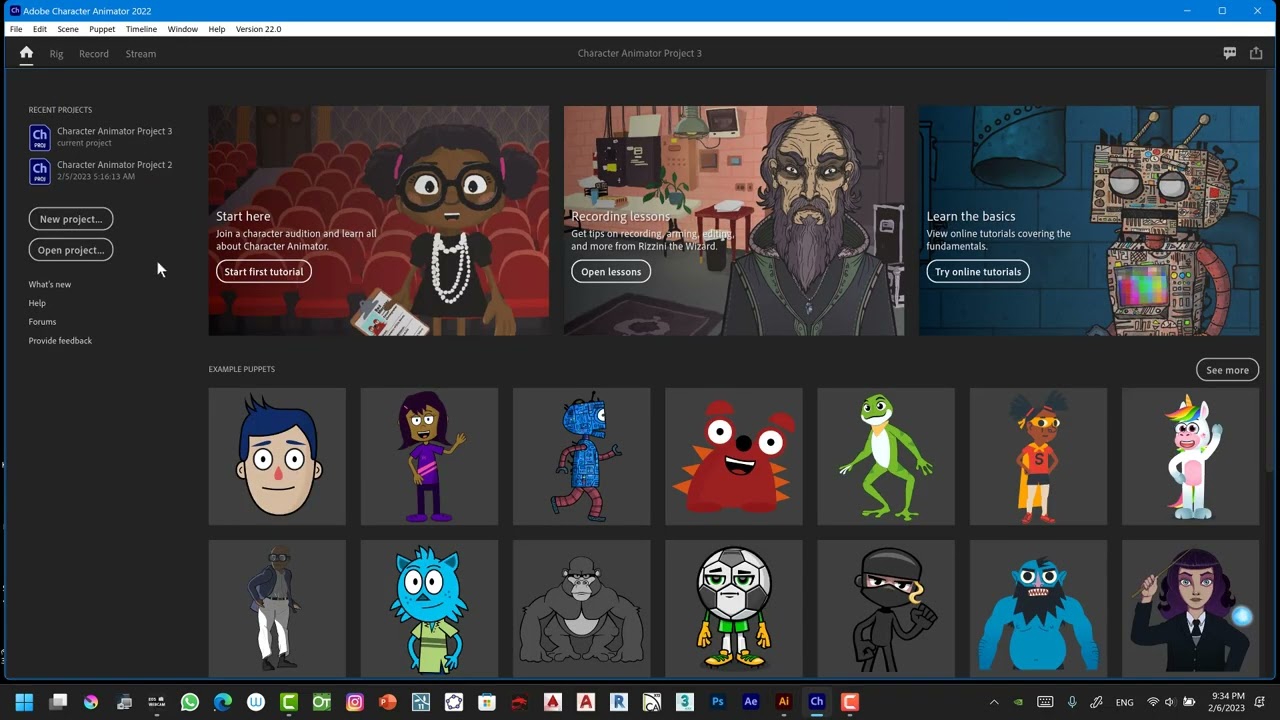This screenshot has width=1280, height=720.
Task: Click Start first tutorial button
Action: 264,271
